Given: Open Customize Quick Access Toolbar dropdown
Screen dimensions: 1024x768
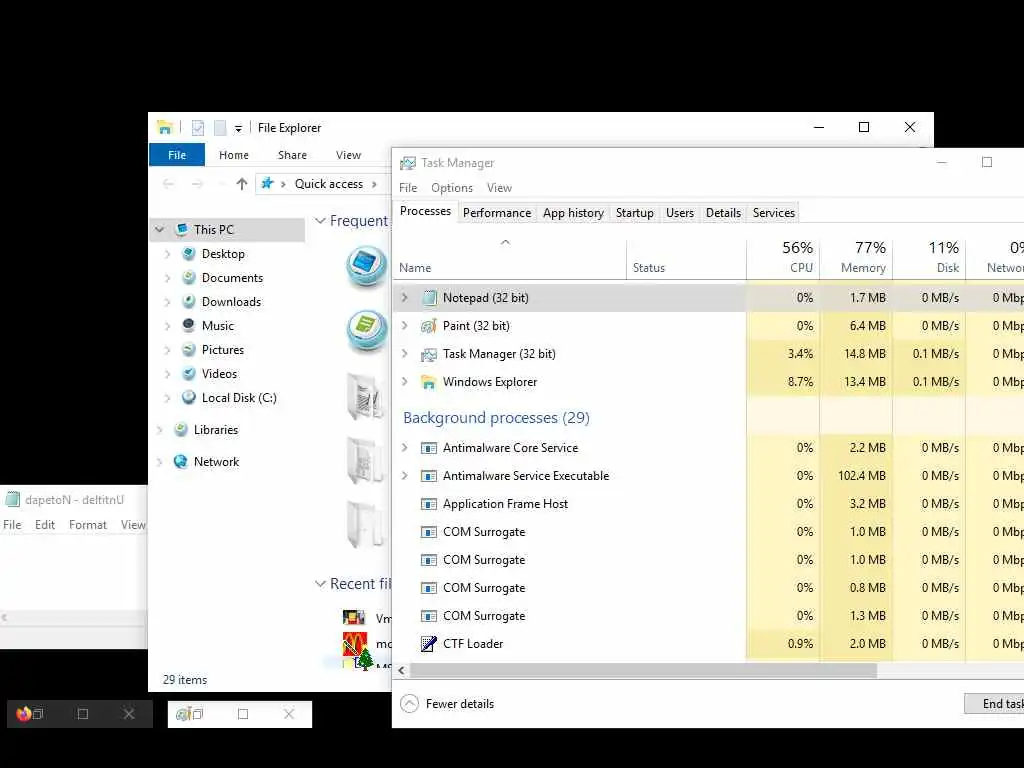Looking at the screenshot, I should click(x=238, y=129).
